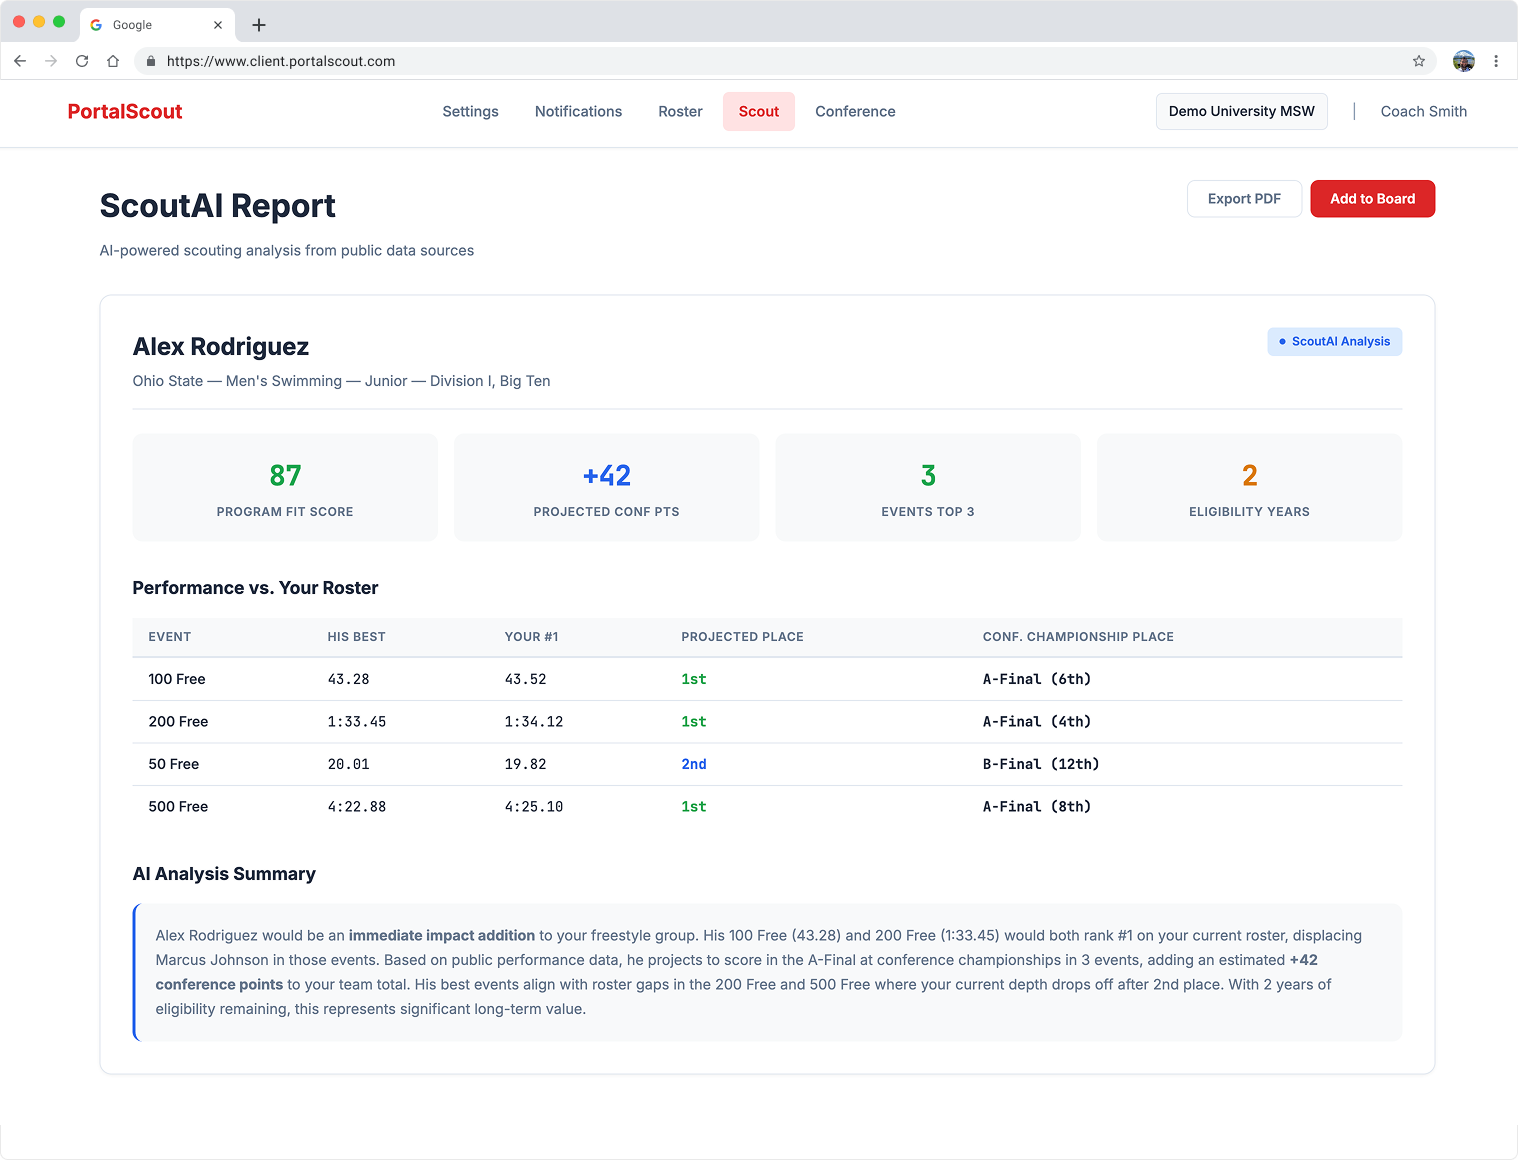Click the PortalScout logo
The width and height of the screenshot is (1518, 1160).
(124, 111)
